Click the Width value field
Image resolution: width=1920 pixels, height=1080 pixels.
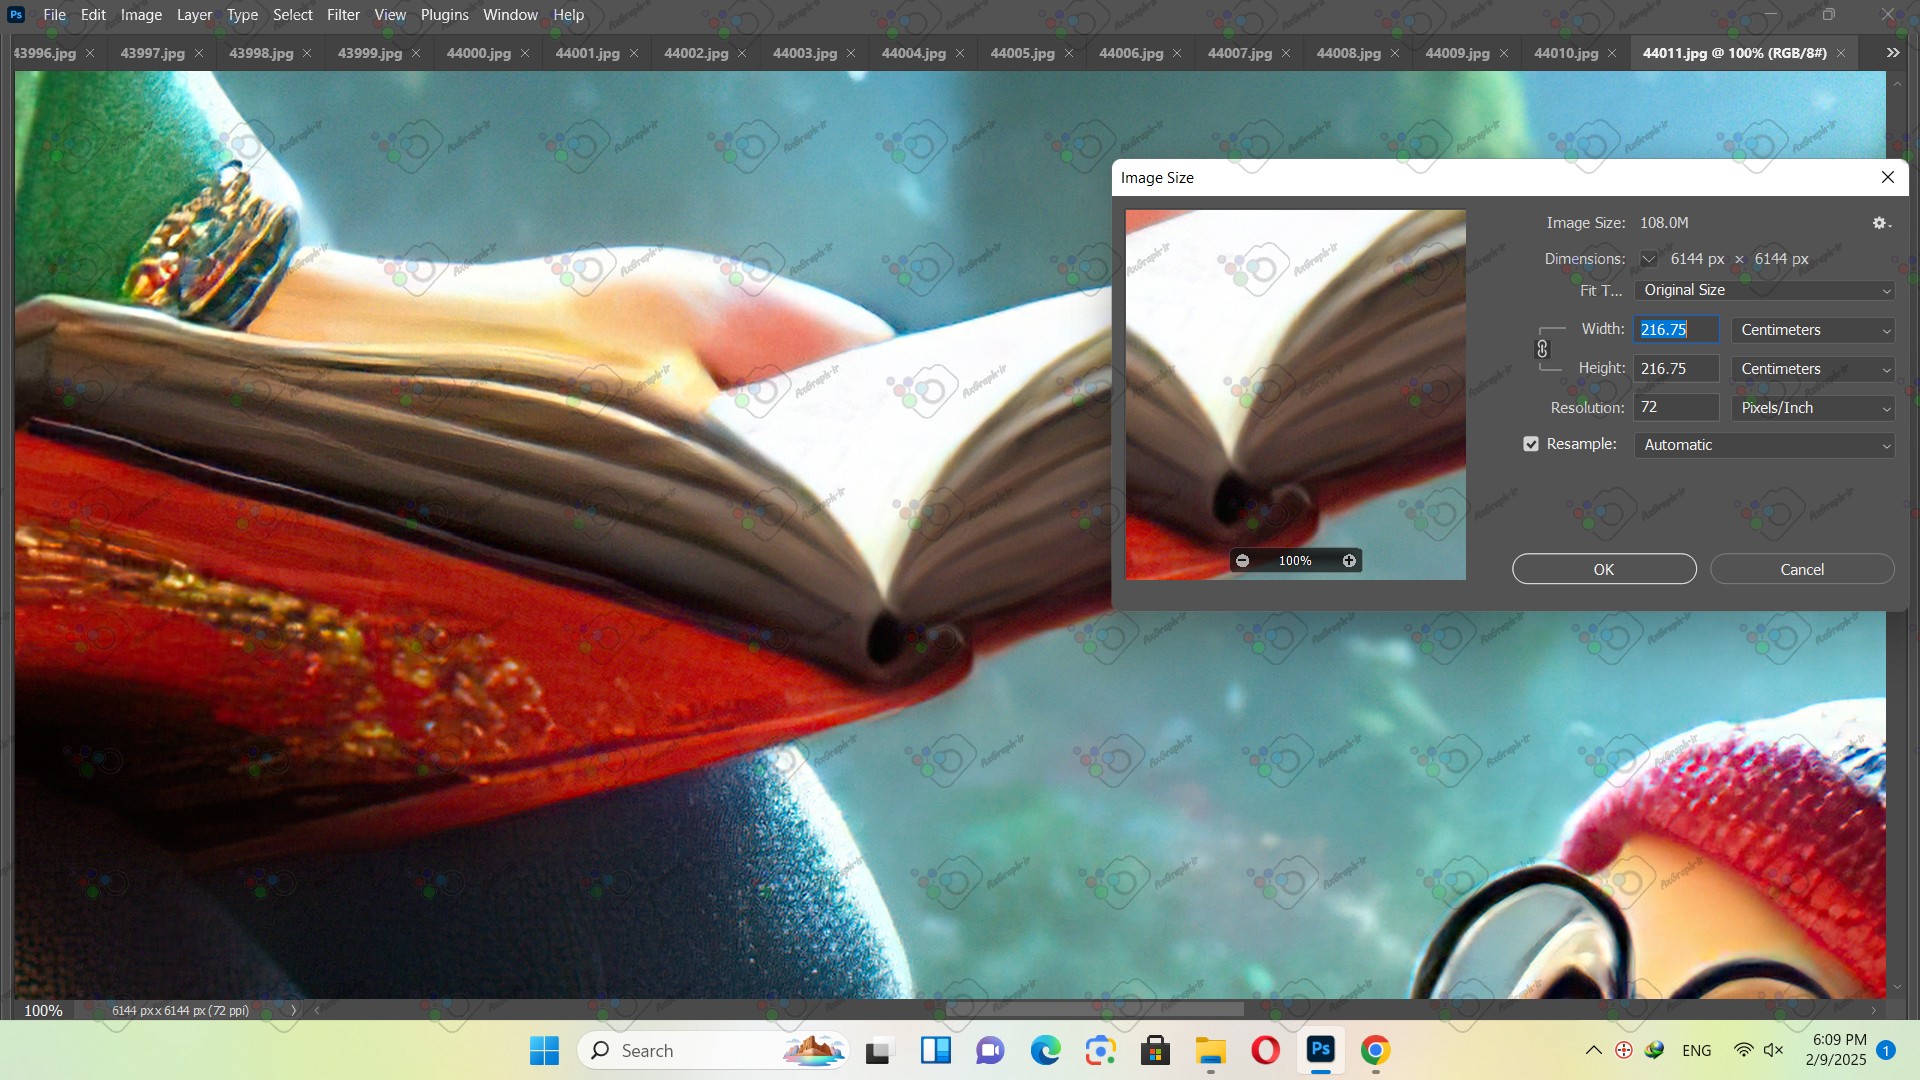(1677, 330)
